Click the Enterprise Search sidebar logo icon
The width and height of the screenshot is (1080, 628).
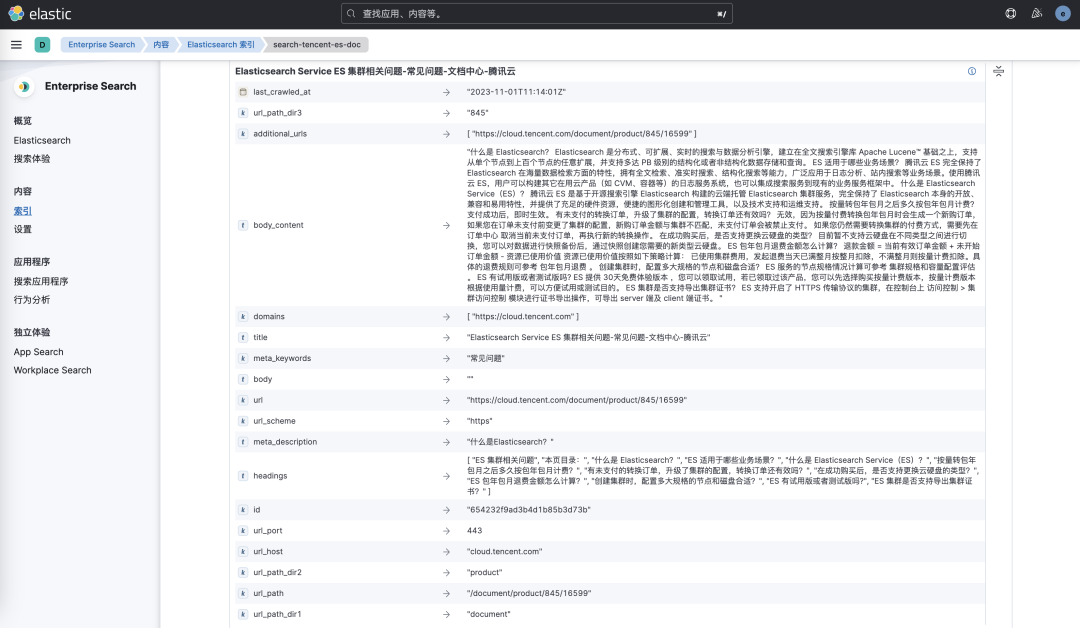pos(24,86)
